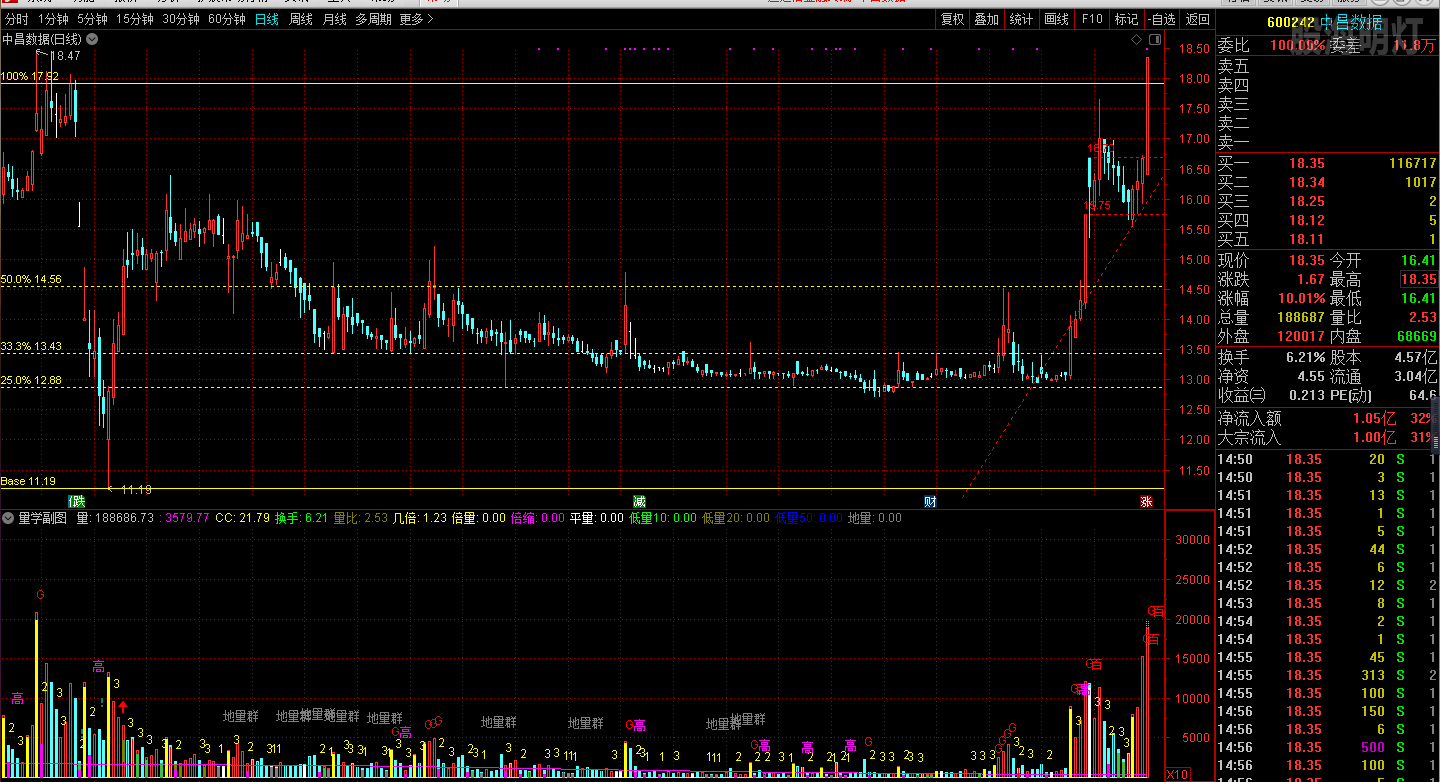
Task: Click the 返回 back button
Action: pos(1197,19)
